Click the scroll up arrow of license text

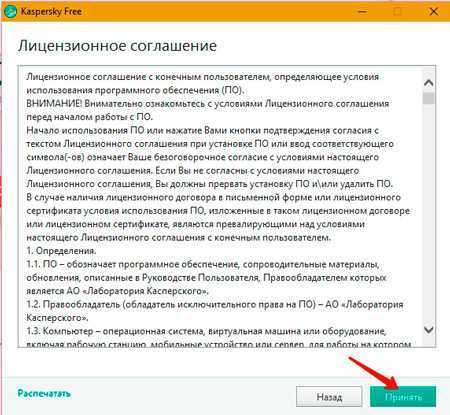coord(429,83)
